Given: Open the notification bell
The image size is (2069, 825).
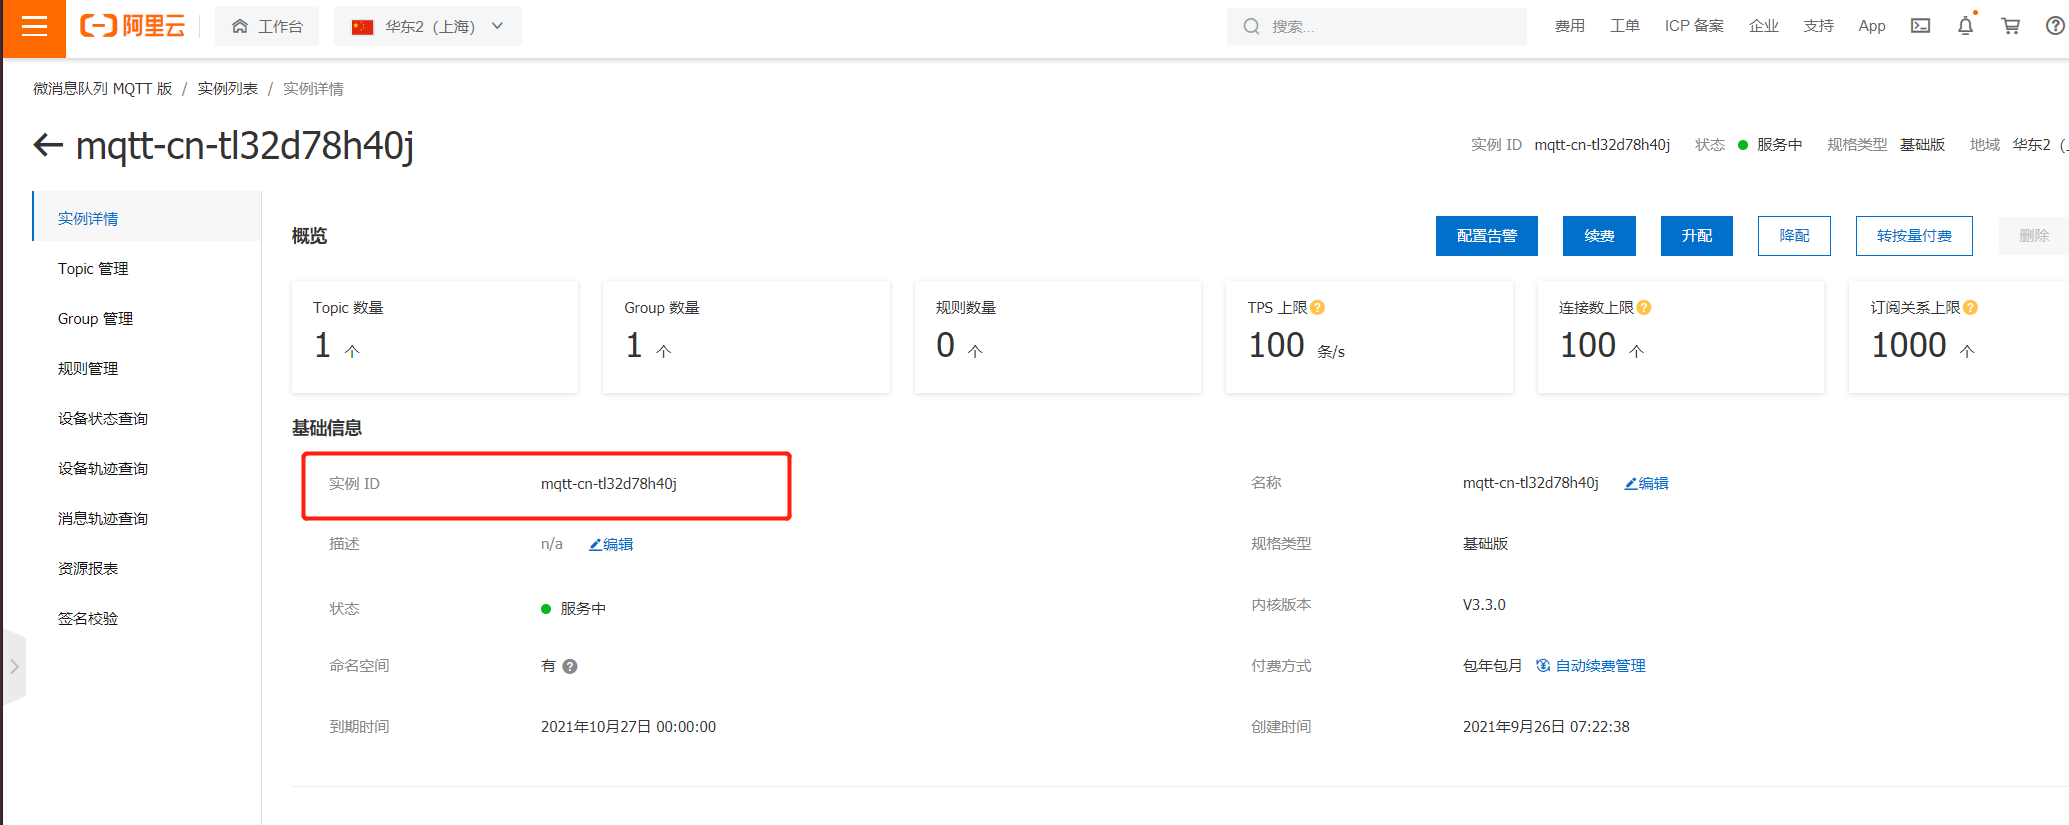Looking at the screenshot, I should click(1965, 26).
